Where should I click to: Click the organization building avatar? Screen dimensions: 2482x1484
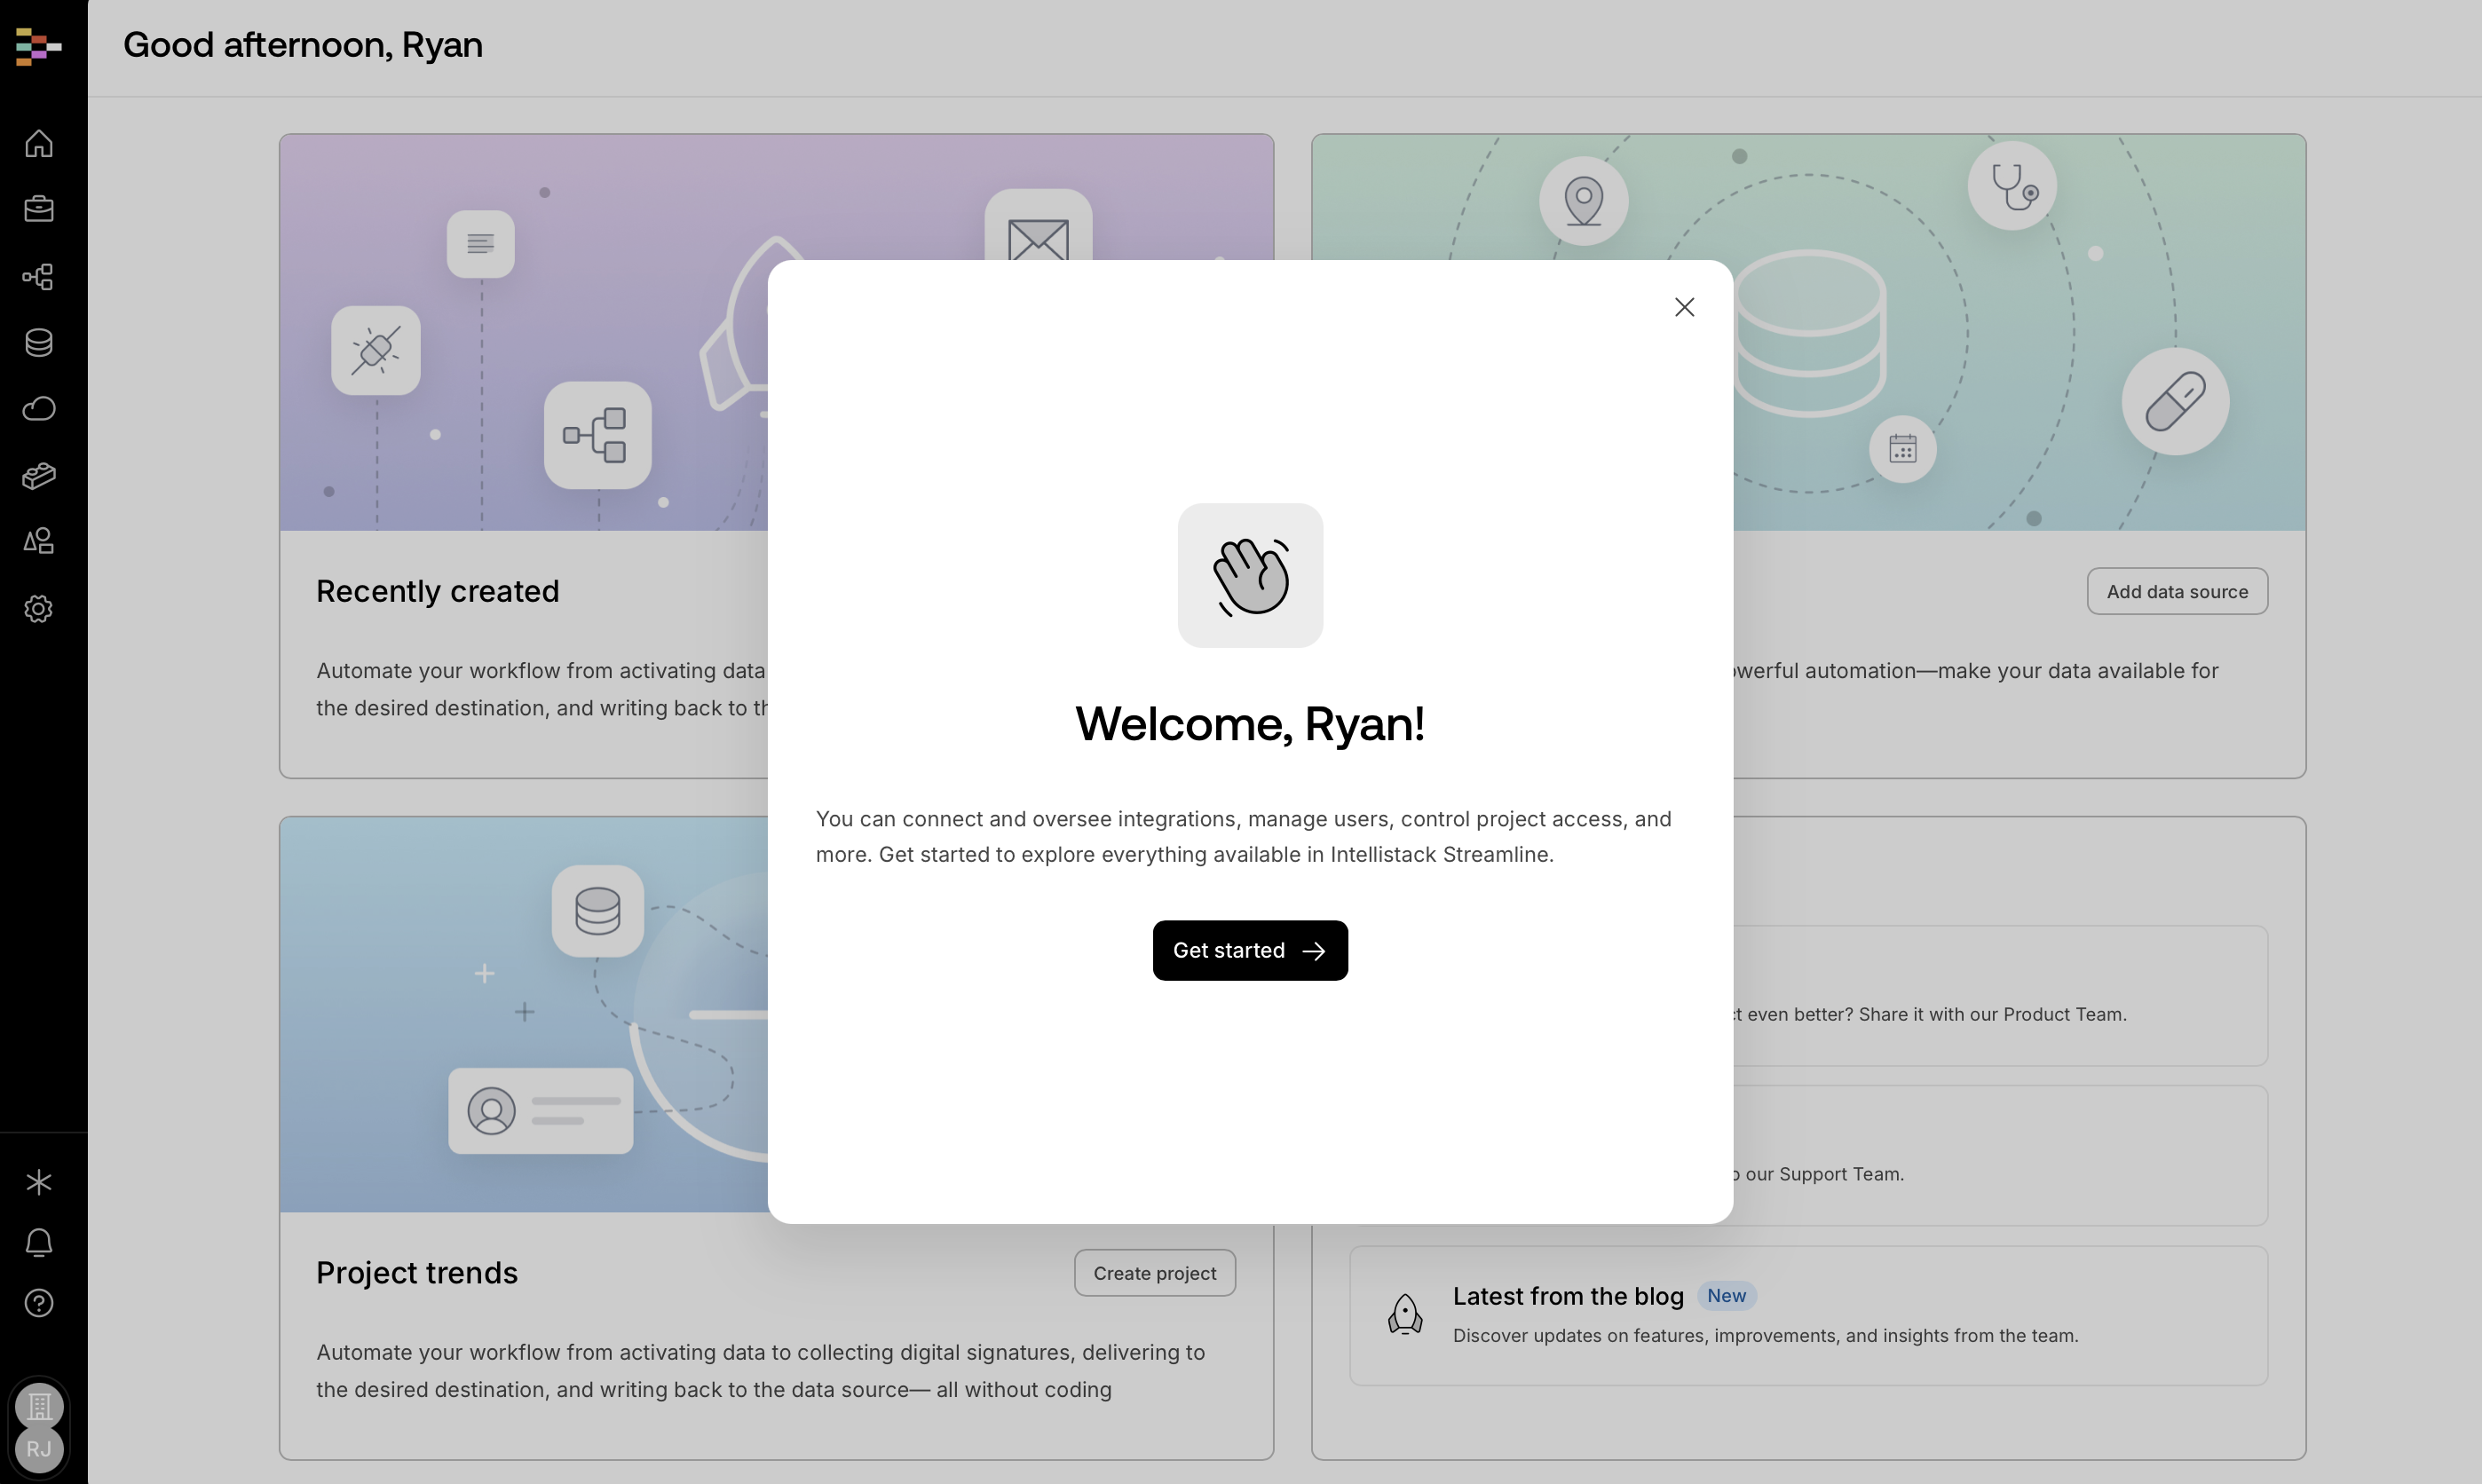point(39,1406)
